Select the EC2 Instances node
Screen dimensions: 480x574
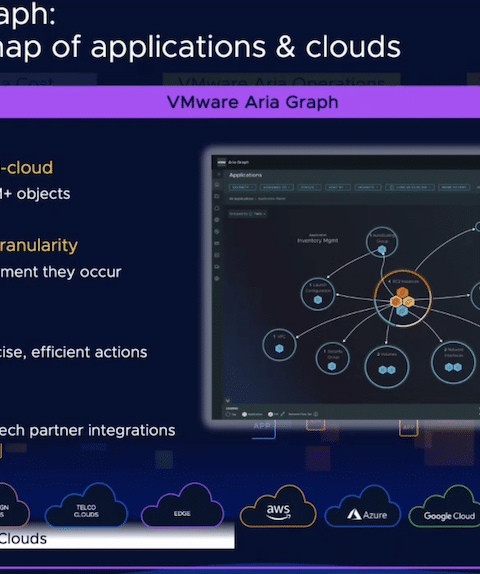403,299
